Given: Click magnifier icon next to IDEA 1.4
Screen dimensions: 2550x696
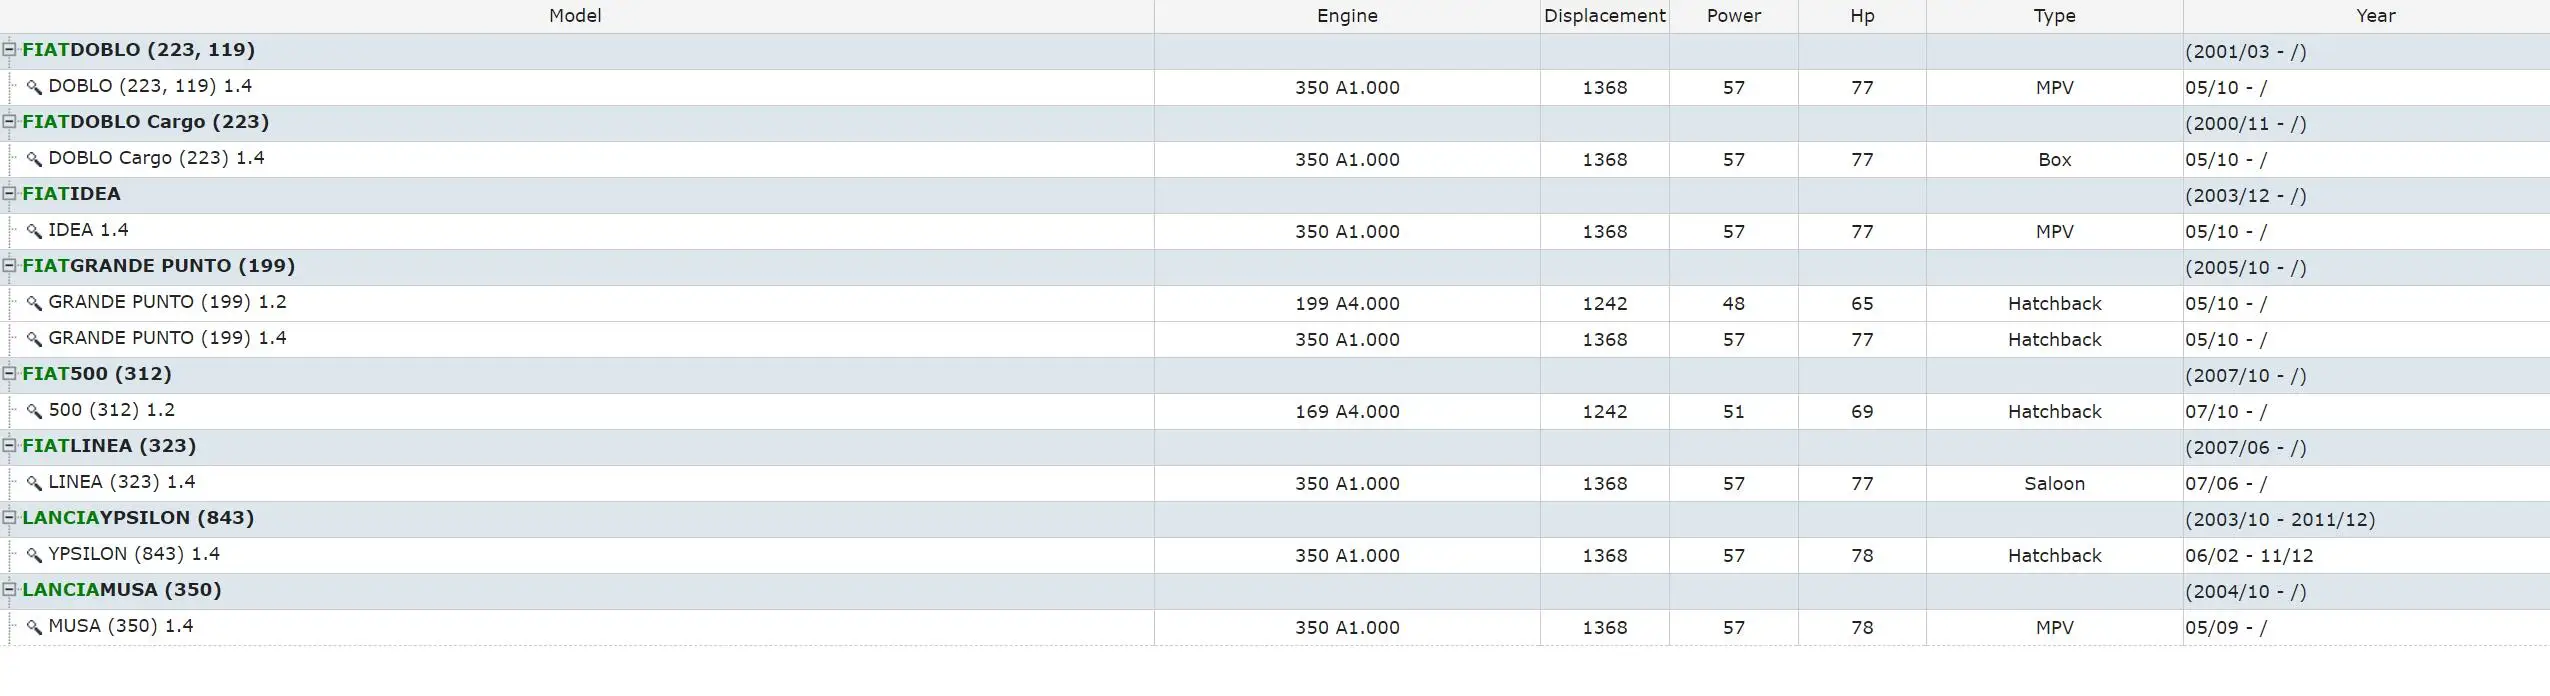Looking at the screenshot, I should click(x=34, y=231).
